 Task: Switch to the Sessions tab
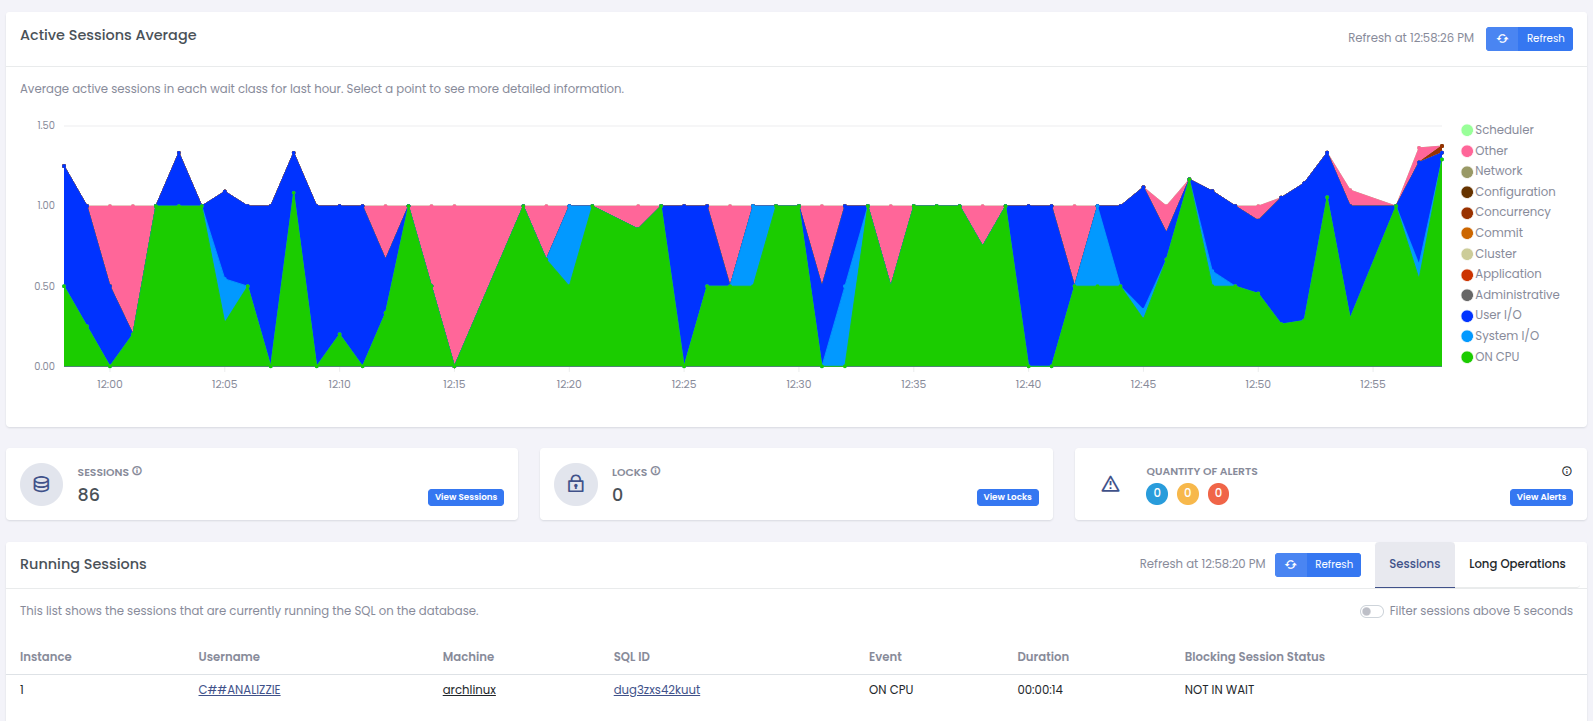(1414, 564)
